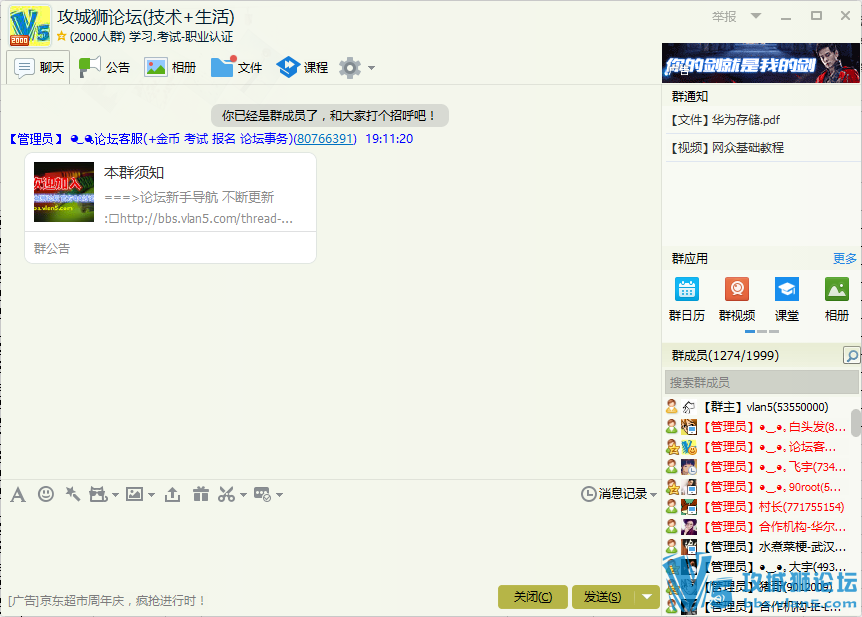This screenshot has width=862, height=617.
Task: Click the gift box icon
Action: point(201,494)
